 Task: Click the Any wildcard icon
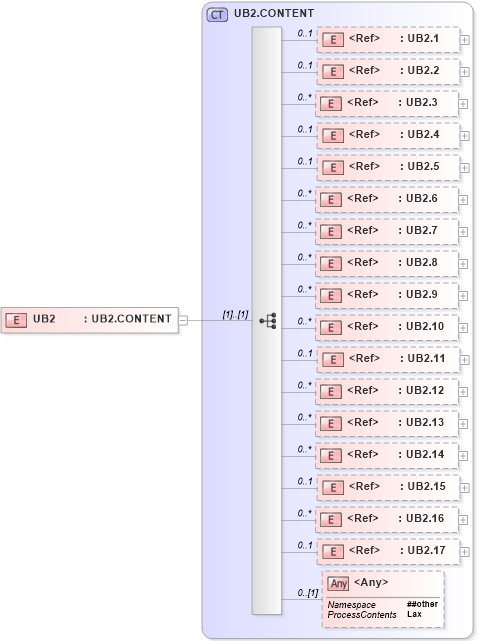pos(338,583)
